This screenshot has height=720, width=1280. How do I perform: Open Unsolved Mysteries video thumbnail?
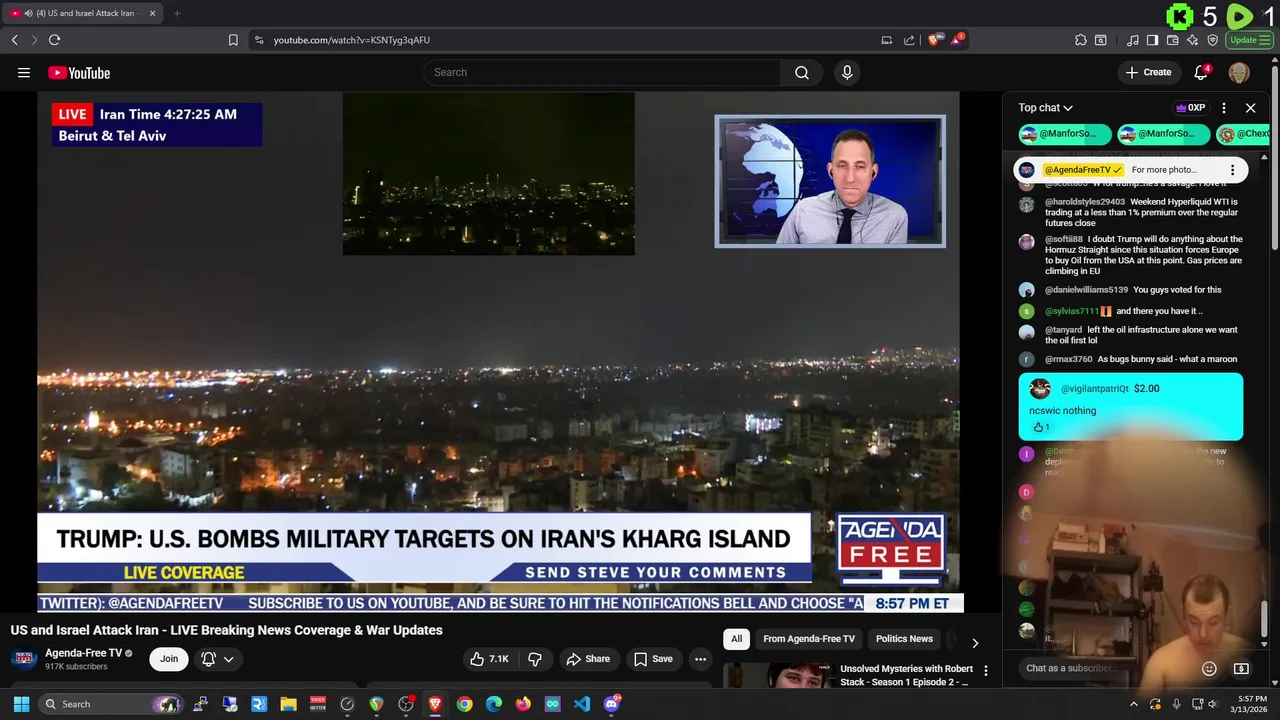[777, 676]
